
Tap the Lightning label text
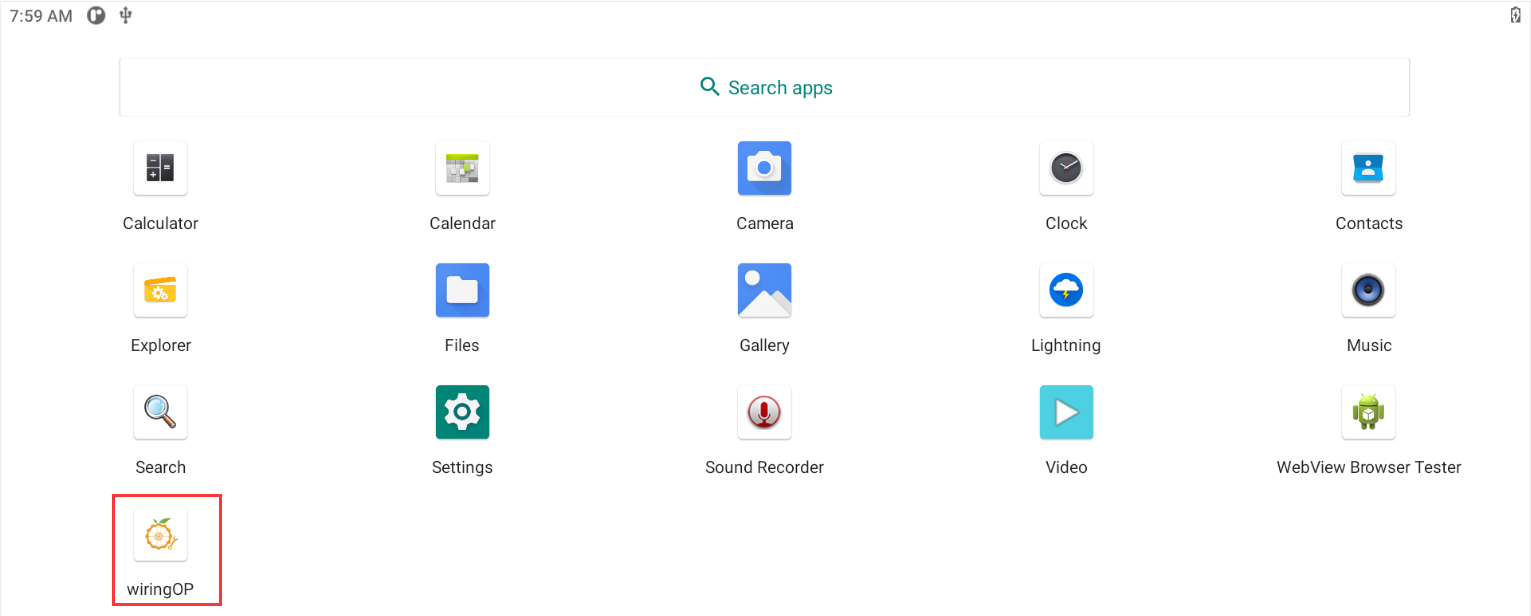click(1066, 345)
